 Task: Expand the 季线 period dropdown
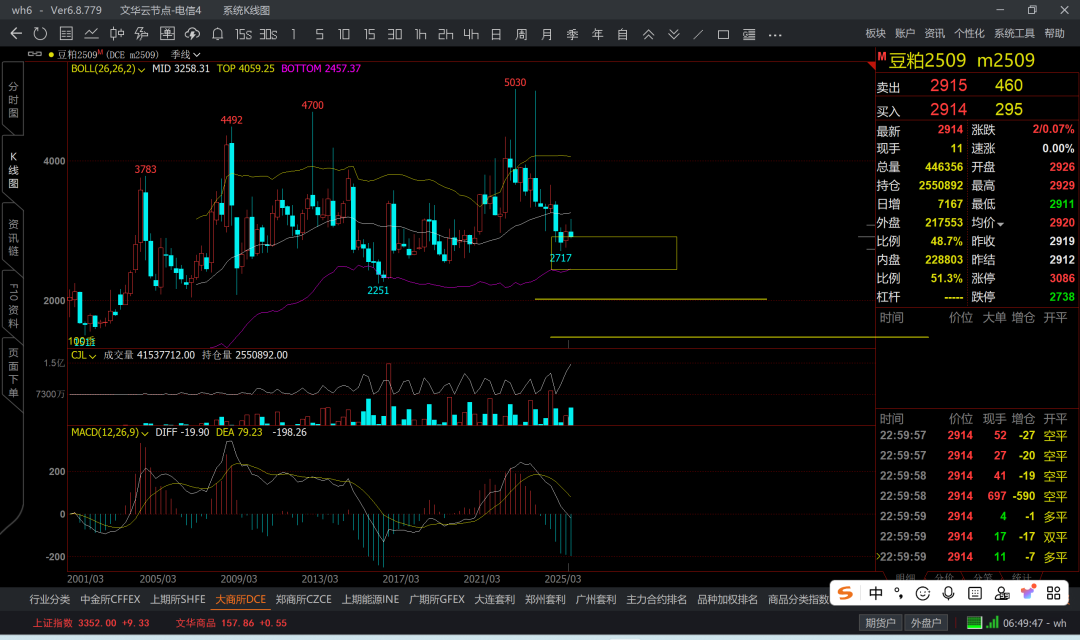(x=186, y=54)
